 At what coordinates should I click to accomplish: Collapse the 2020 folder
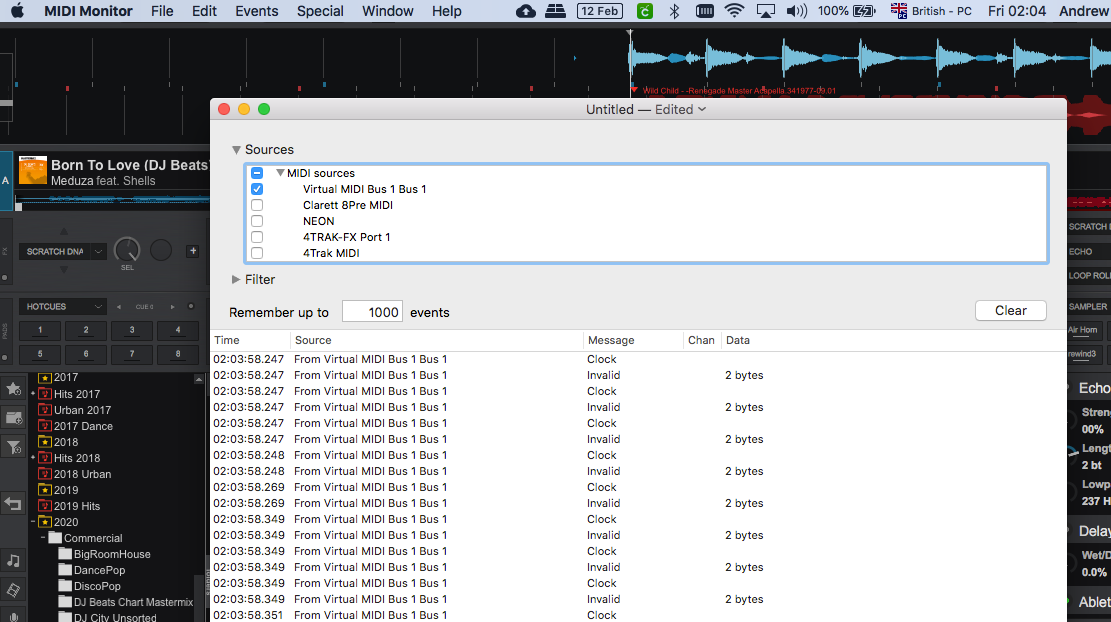33,522
